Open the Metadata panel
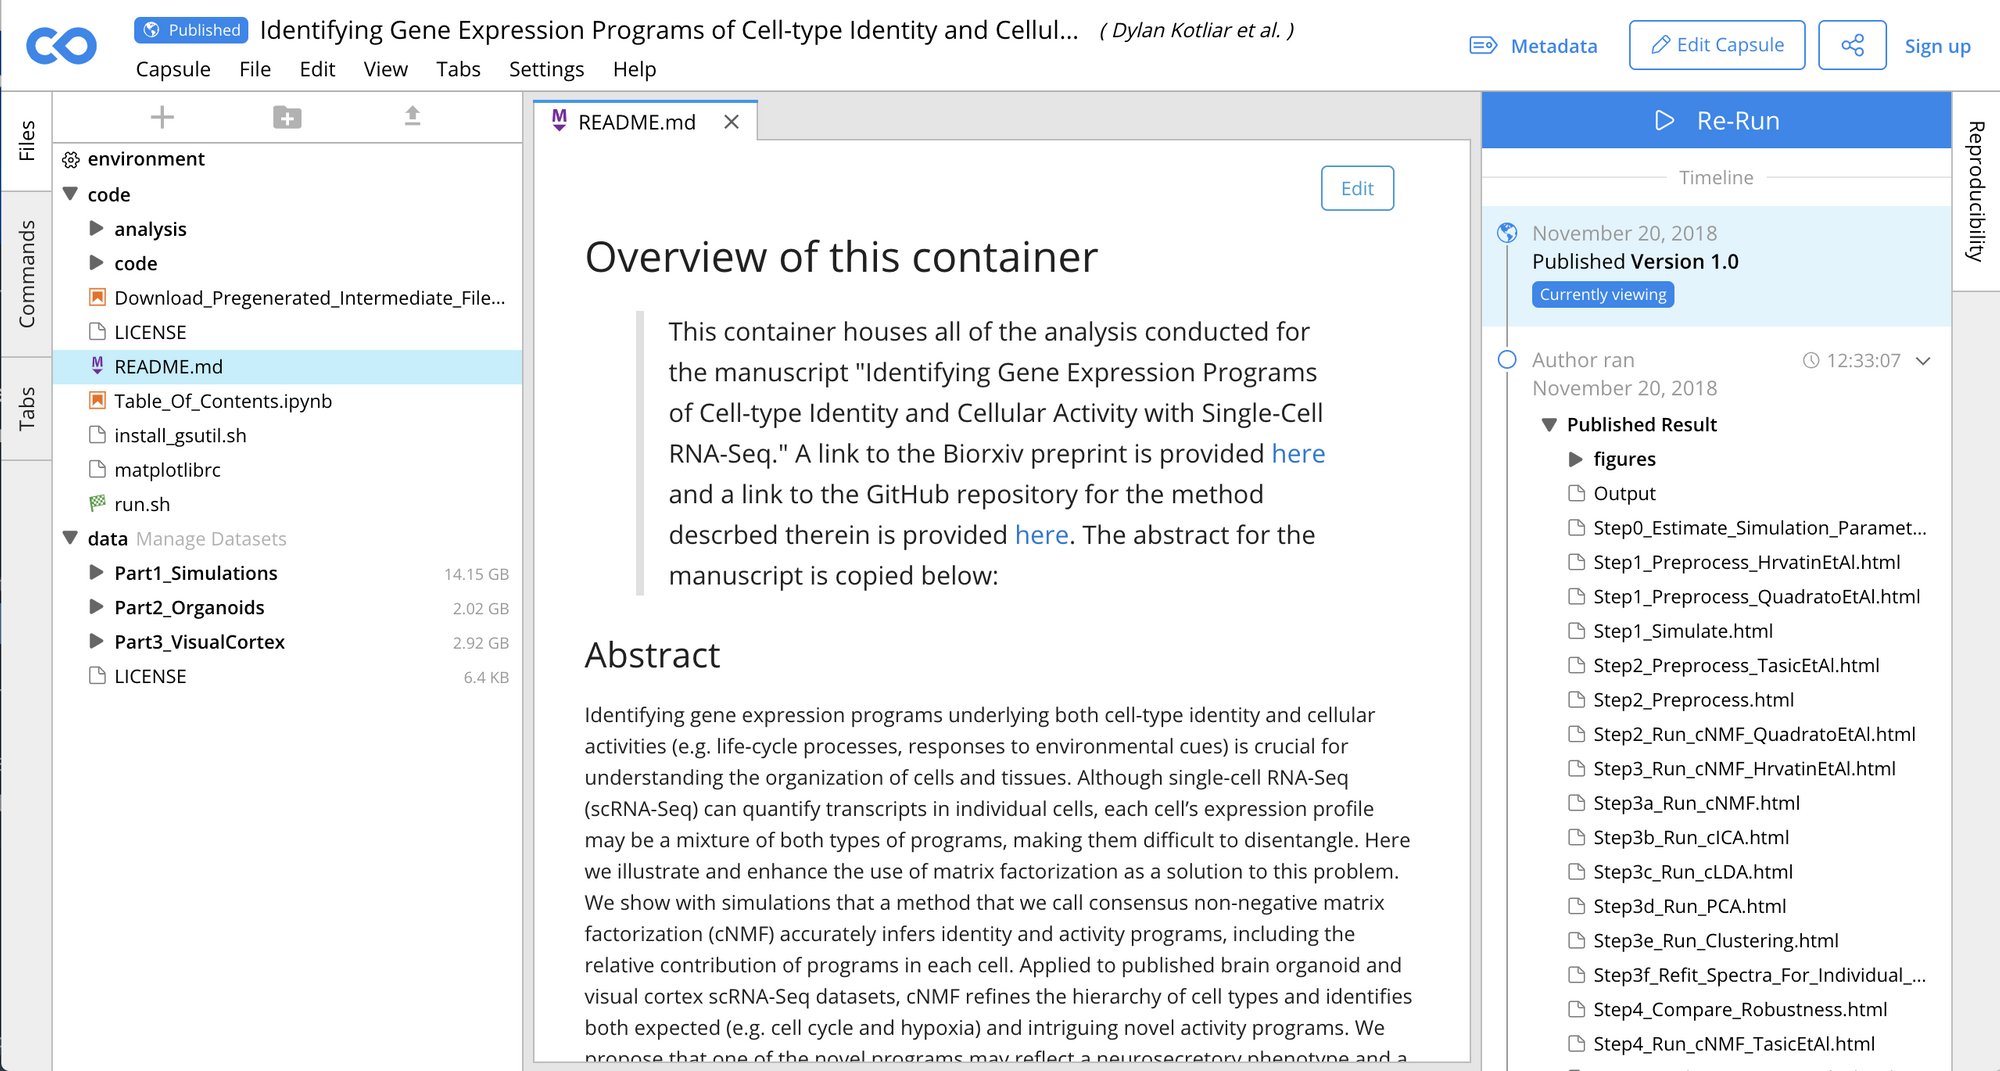The image size is (2000, 1071). [x=1534, y=46]
